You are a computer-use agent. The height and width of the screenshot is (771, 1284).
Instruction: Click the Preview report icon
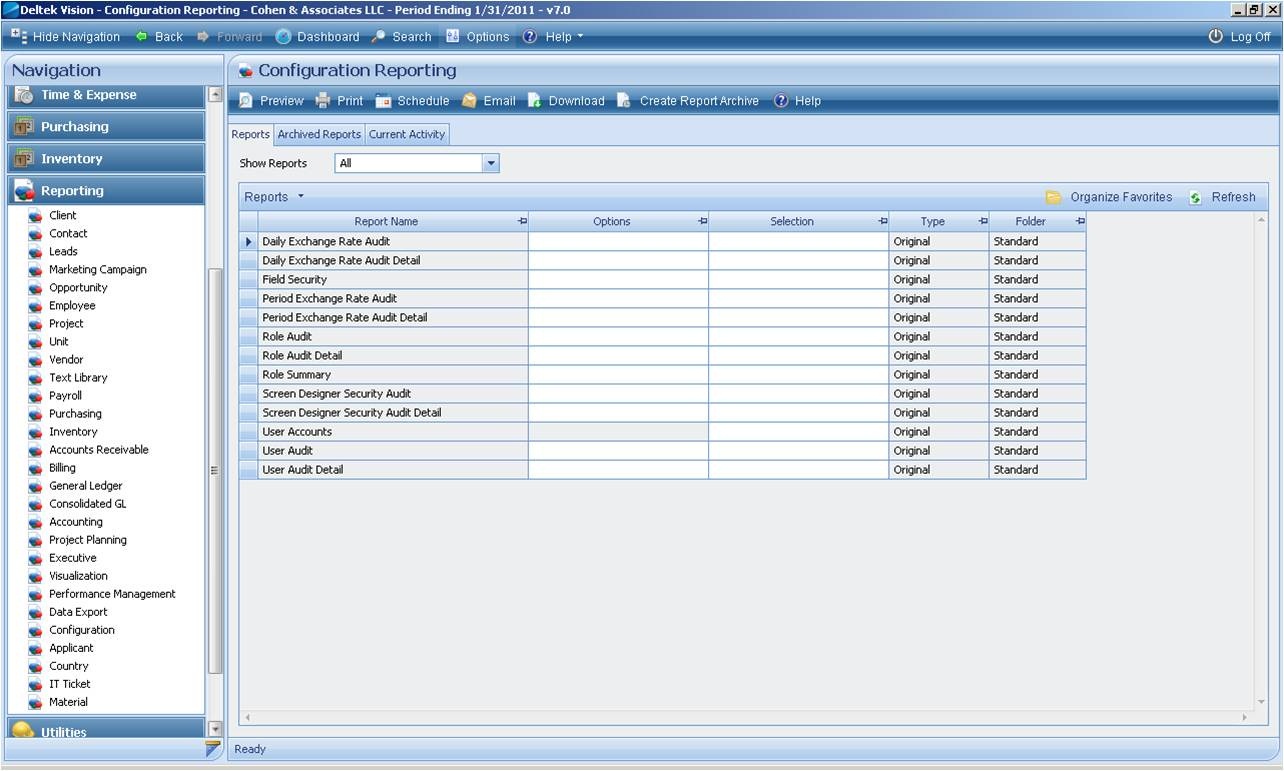coord(270,100)
